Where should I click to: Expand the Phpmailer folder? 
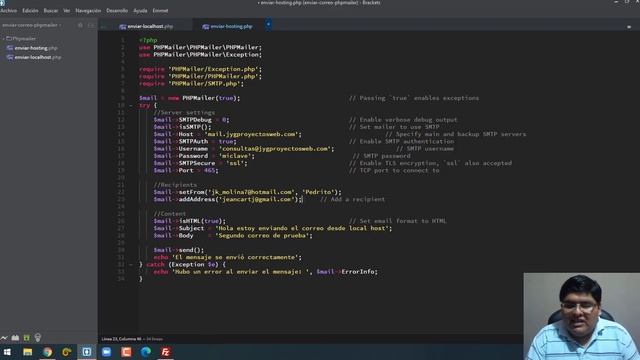click(x=20, y=38)
